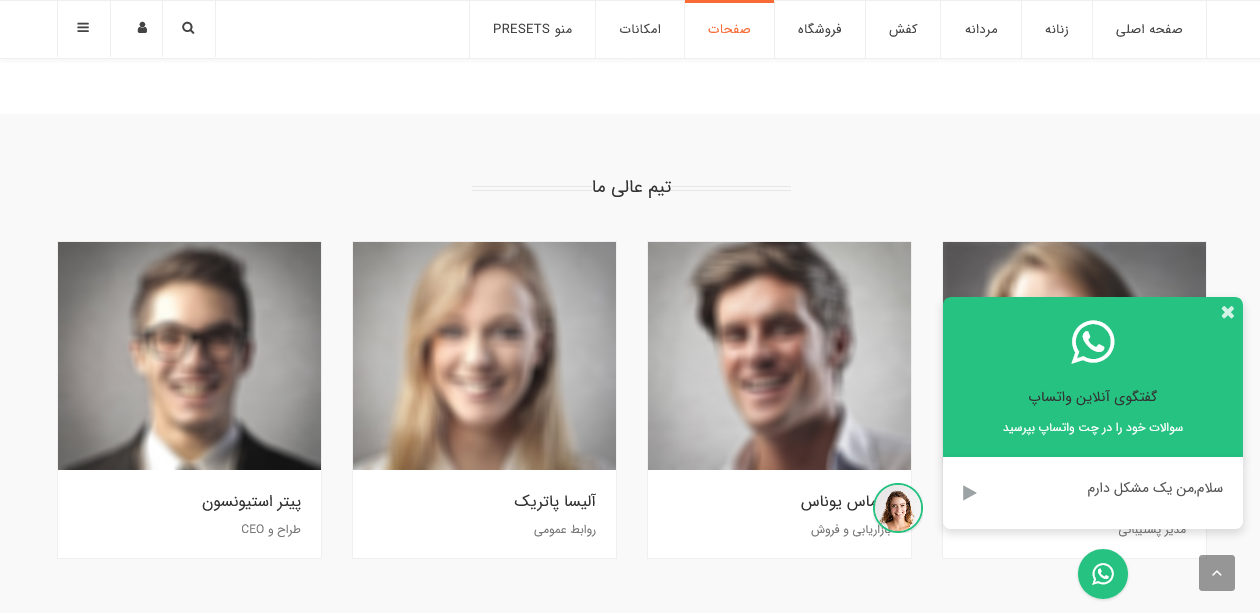Open the کفش menu item
The width and height of the screenshot is (1260, 613).
(x=903, y=29)
